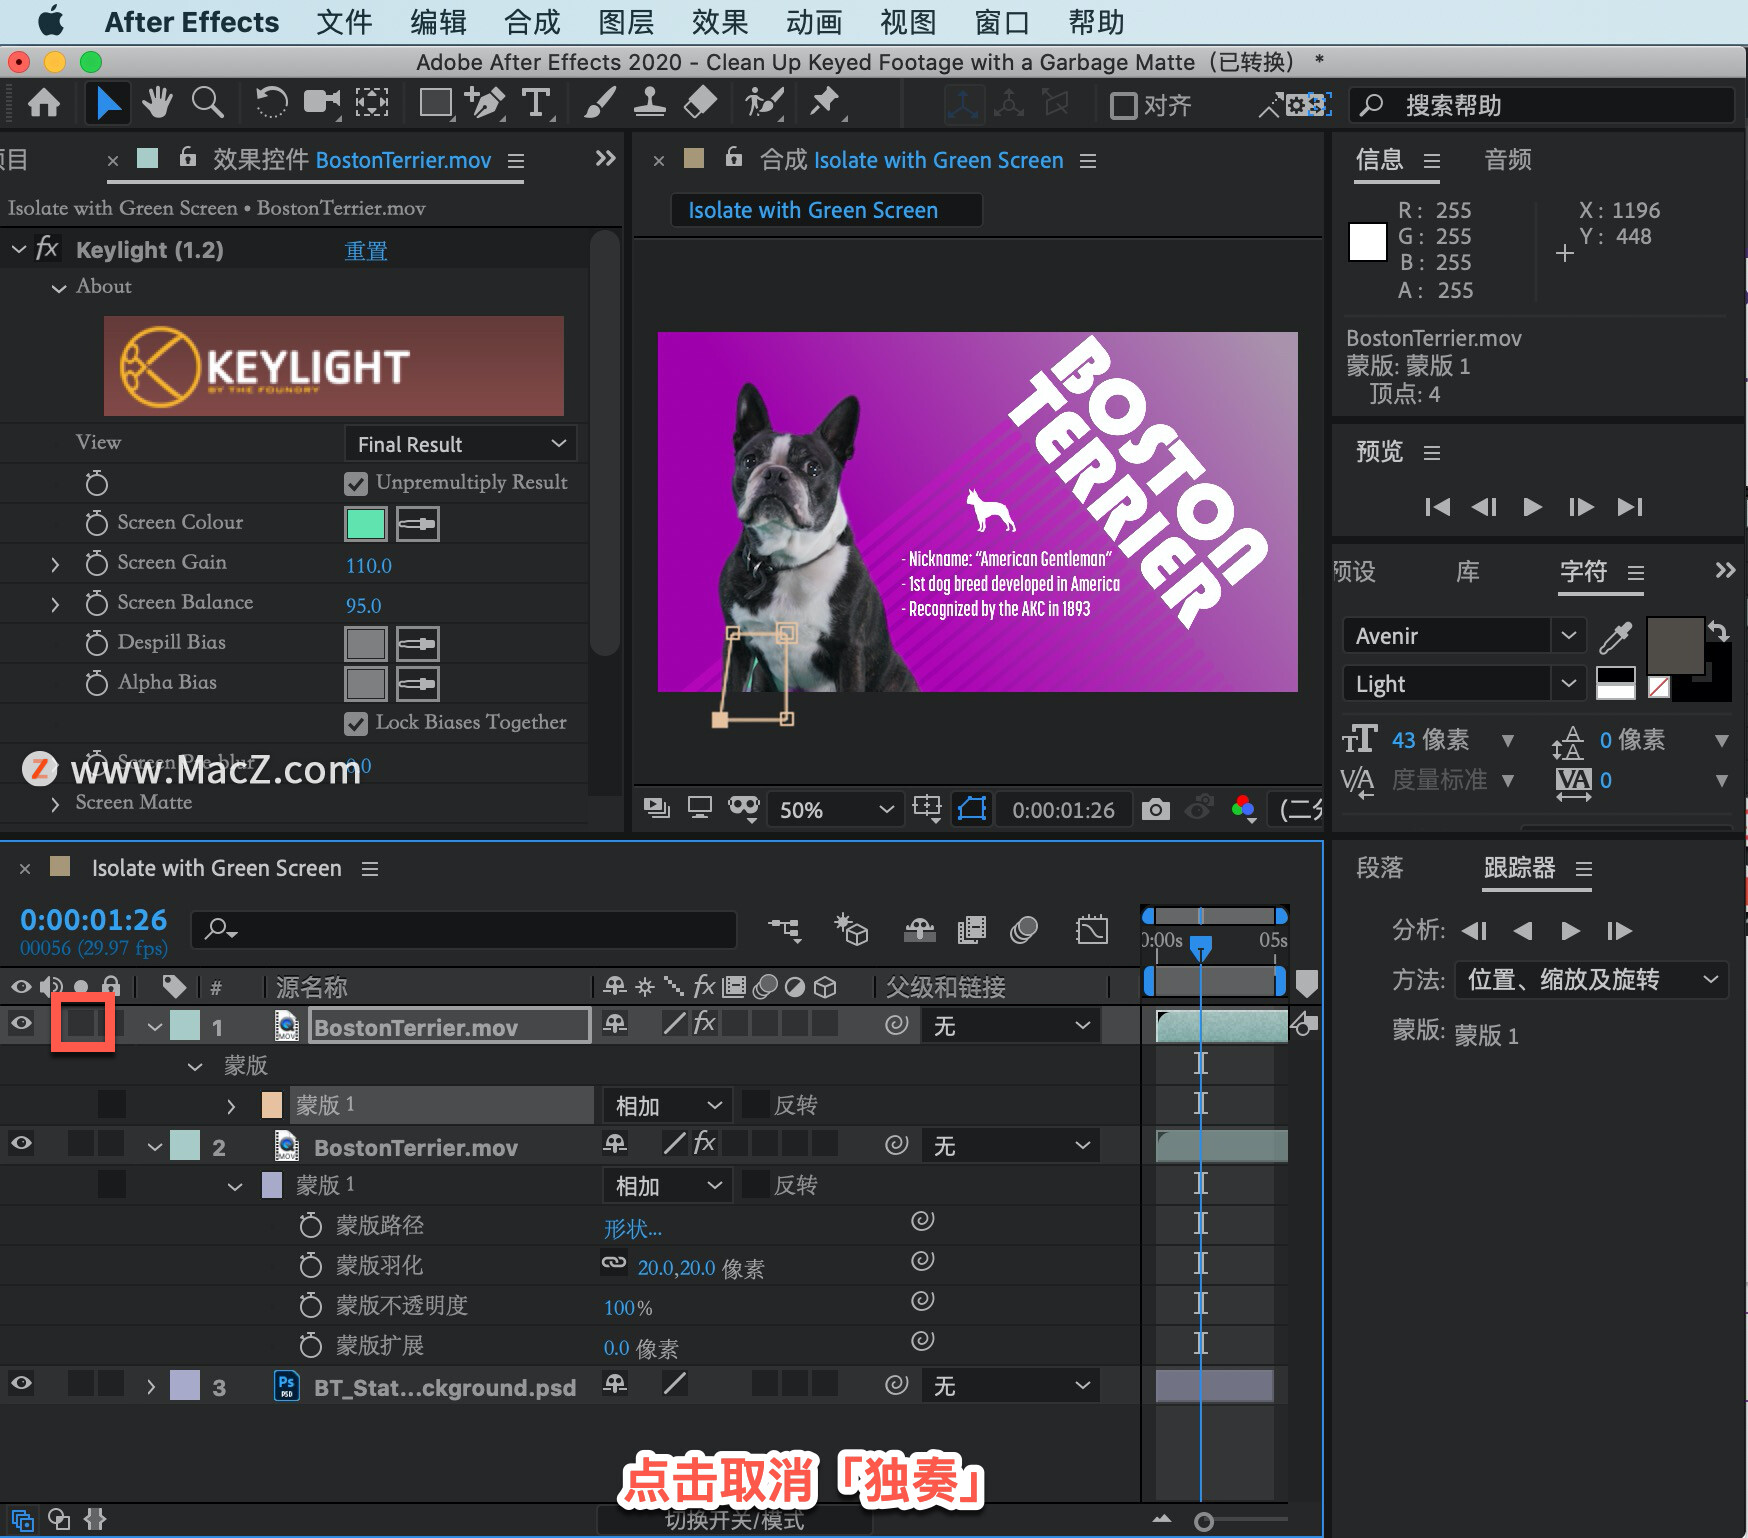The height and width of the screenshot is (1538, 1748).
Task: Select the Rectangle shape tool
Action: tap(436, 103)
